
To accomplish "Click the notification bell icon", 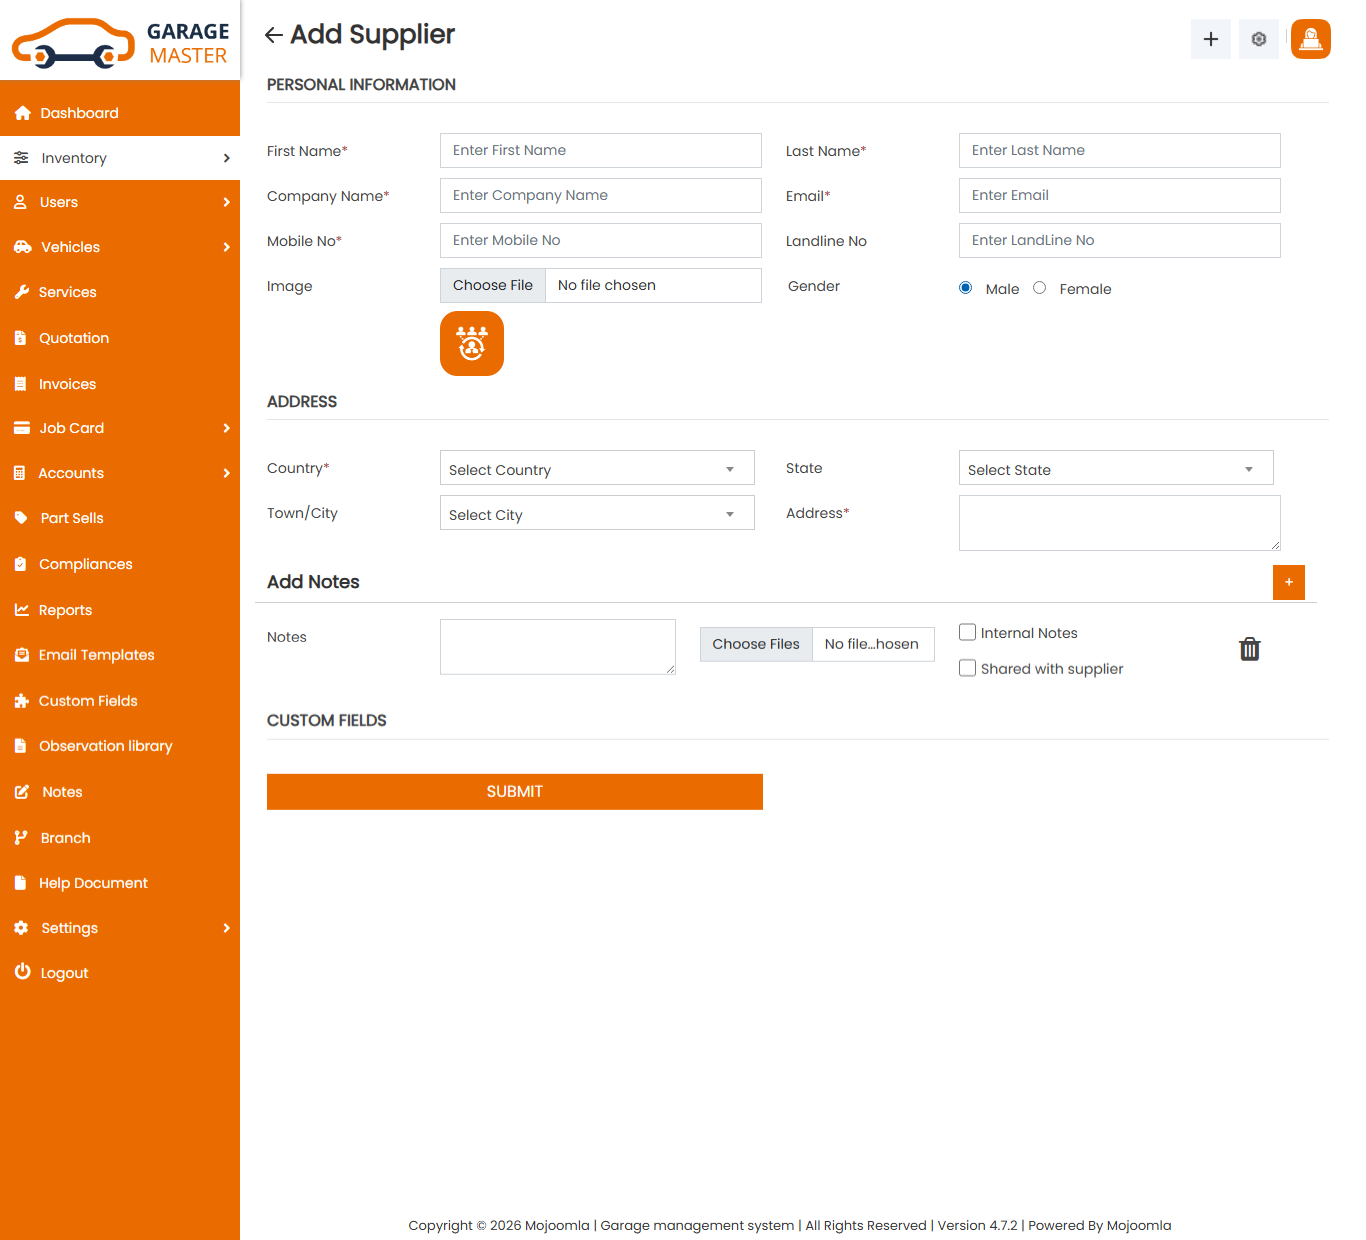I will (1310, 39).
